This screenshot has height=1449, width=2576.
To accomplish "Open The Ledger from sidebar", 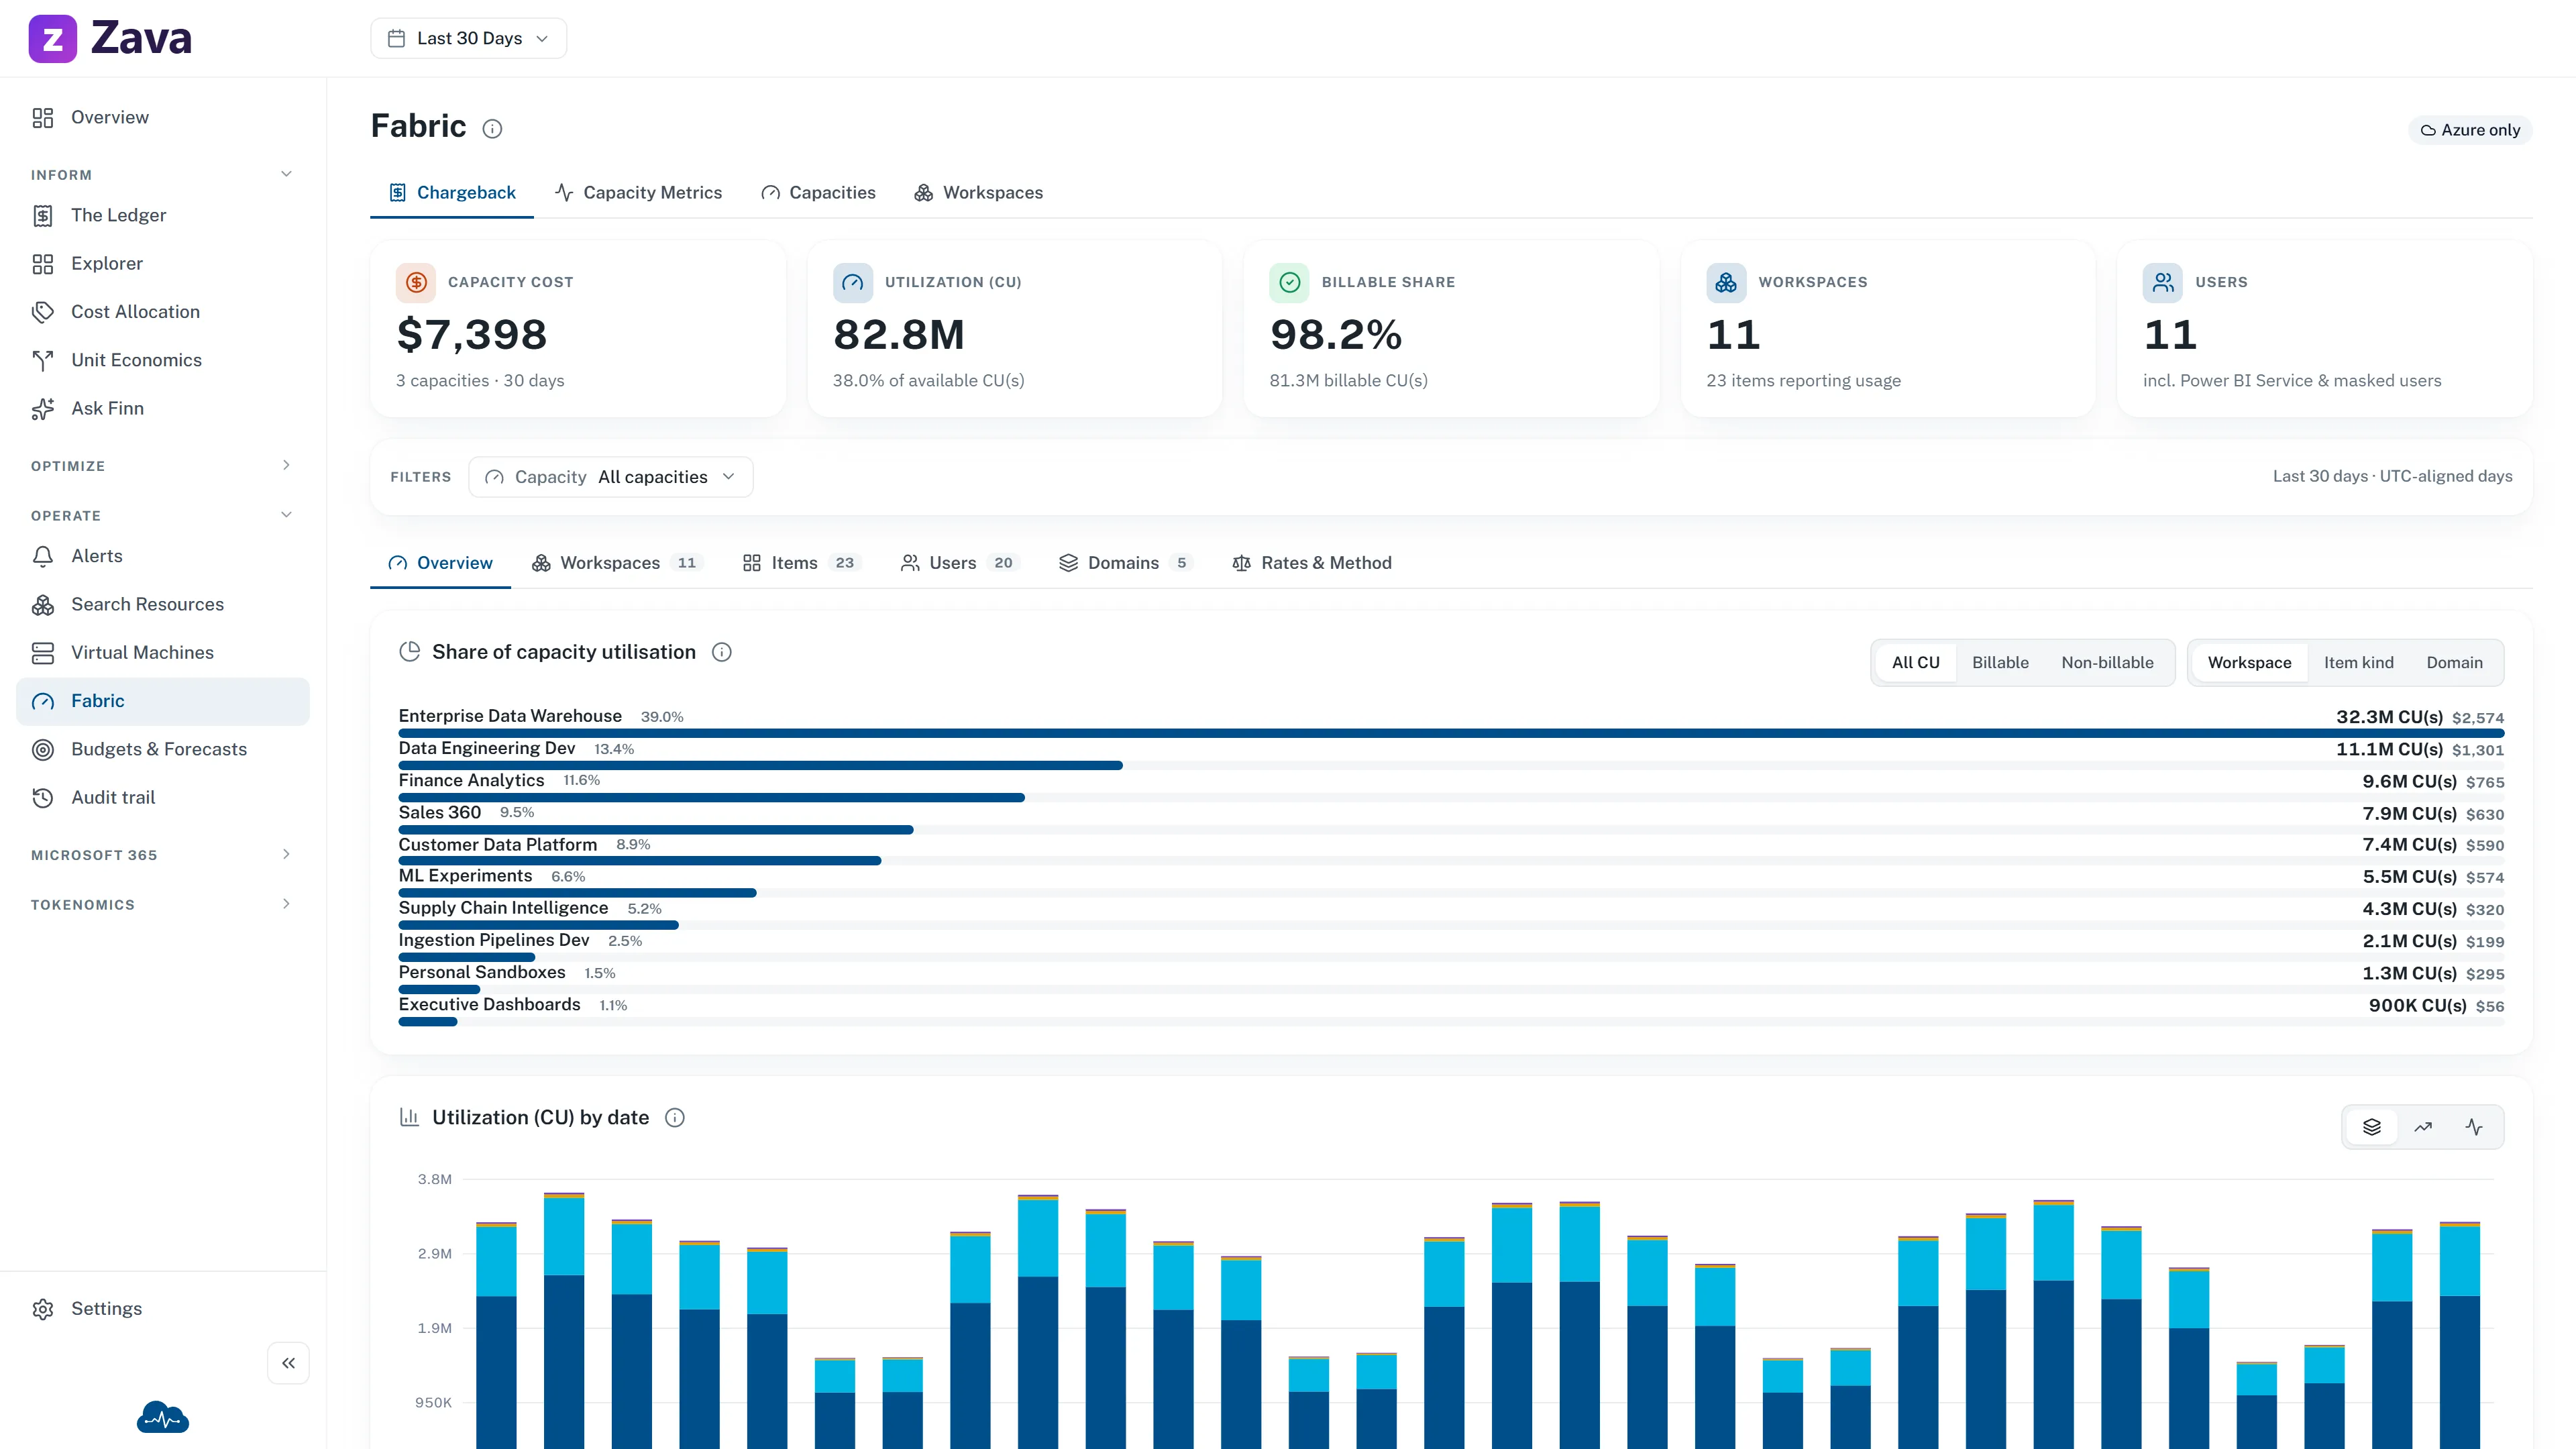I will pyautogui.click(x=163, y=215).
